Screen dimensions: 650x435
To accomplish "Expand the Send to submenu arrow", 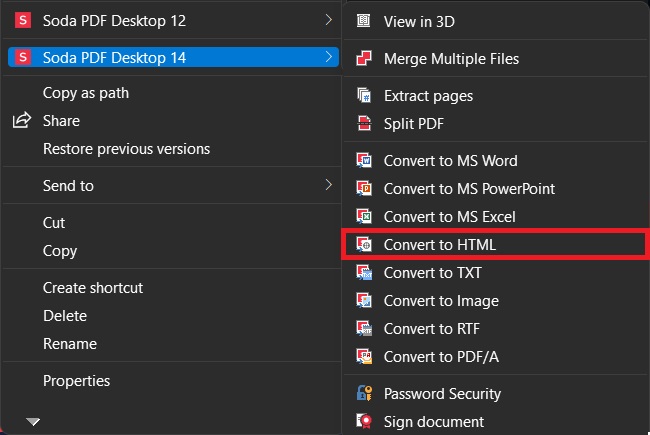I will tap(328, 185).
